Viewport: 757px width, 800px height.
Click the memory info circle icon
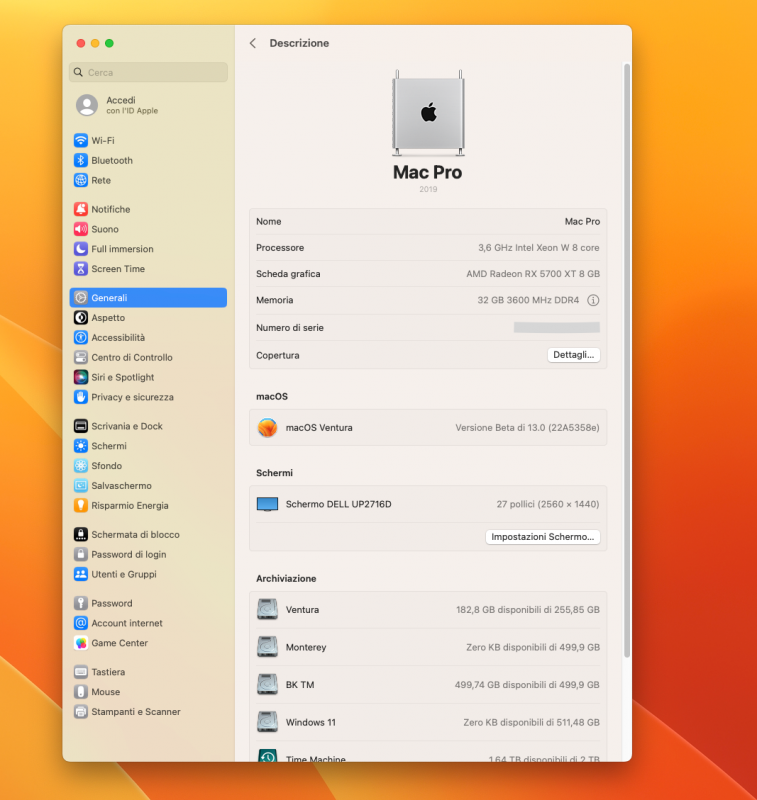click(x=593, y=300)
